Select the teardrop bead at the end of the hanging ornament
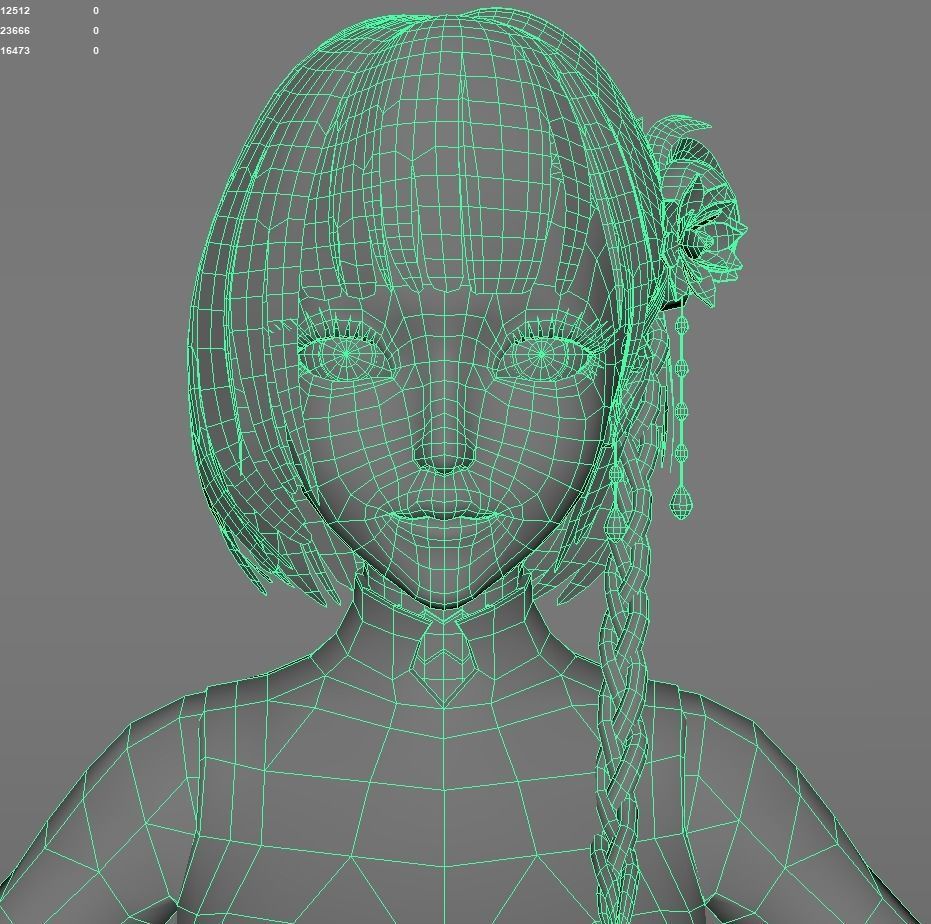The image size is (931, 924). [x=681, y=502]
